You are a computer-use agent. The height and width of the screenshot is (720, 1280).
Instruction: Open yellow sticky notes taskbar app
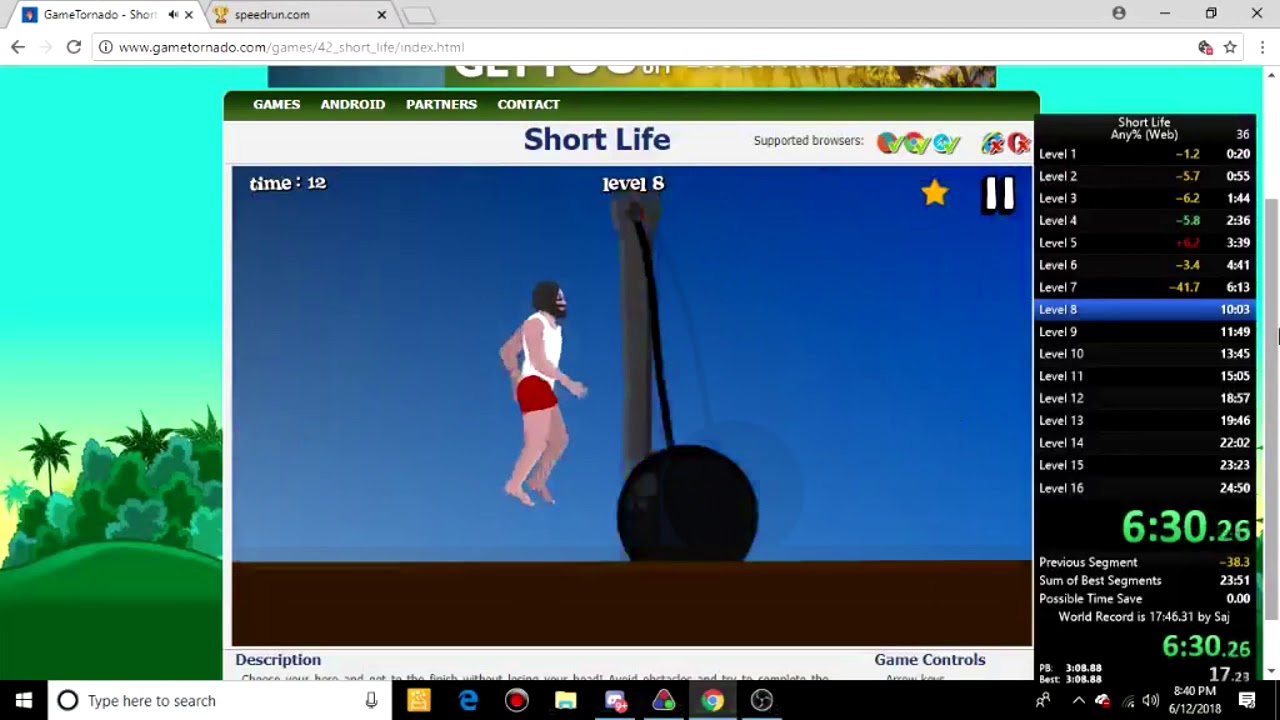pyautogui.click(x=419, y=700)
